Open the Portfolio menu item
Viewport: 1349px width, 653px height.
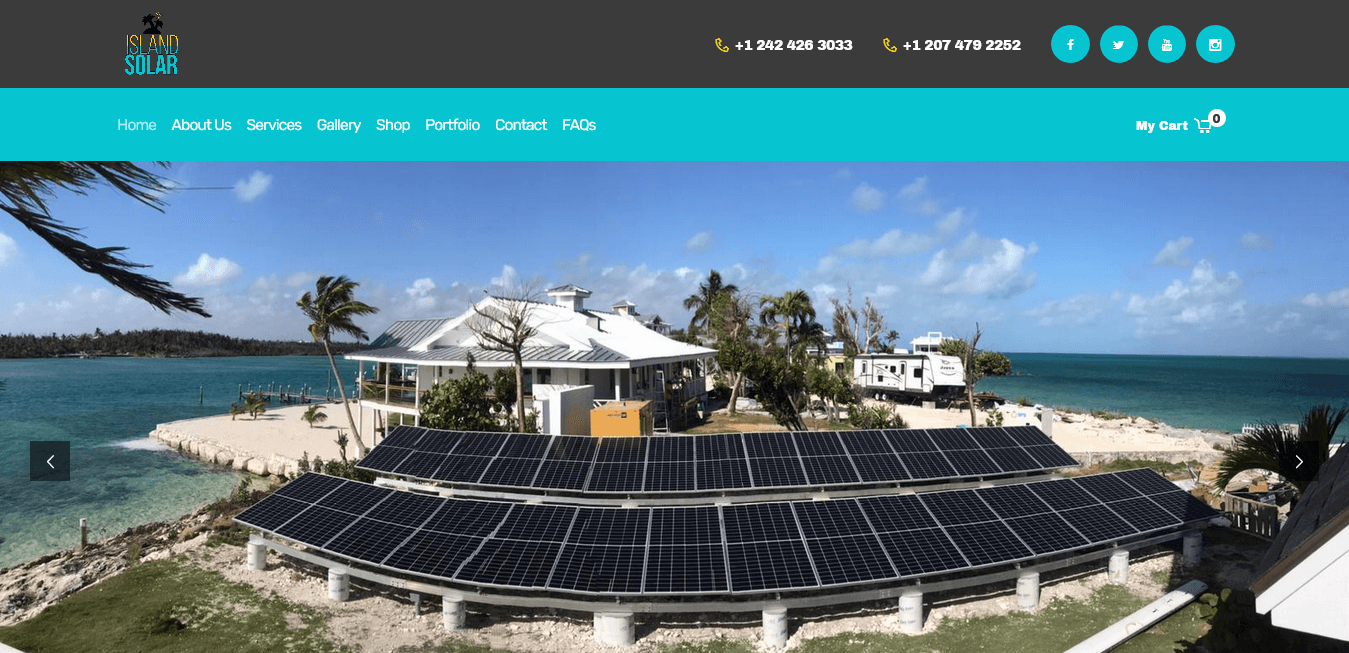pyautogui.click(x=452, y=125)
